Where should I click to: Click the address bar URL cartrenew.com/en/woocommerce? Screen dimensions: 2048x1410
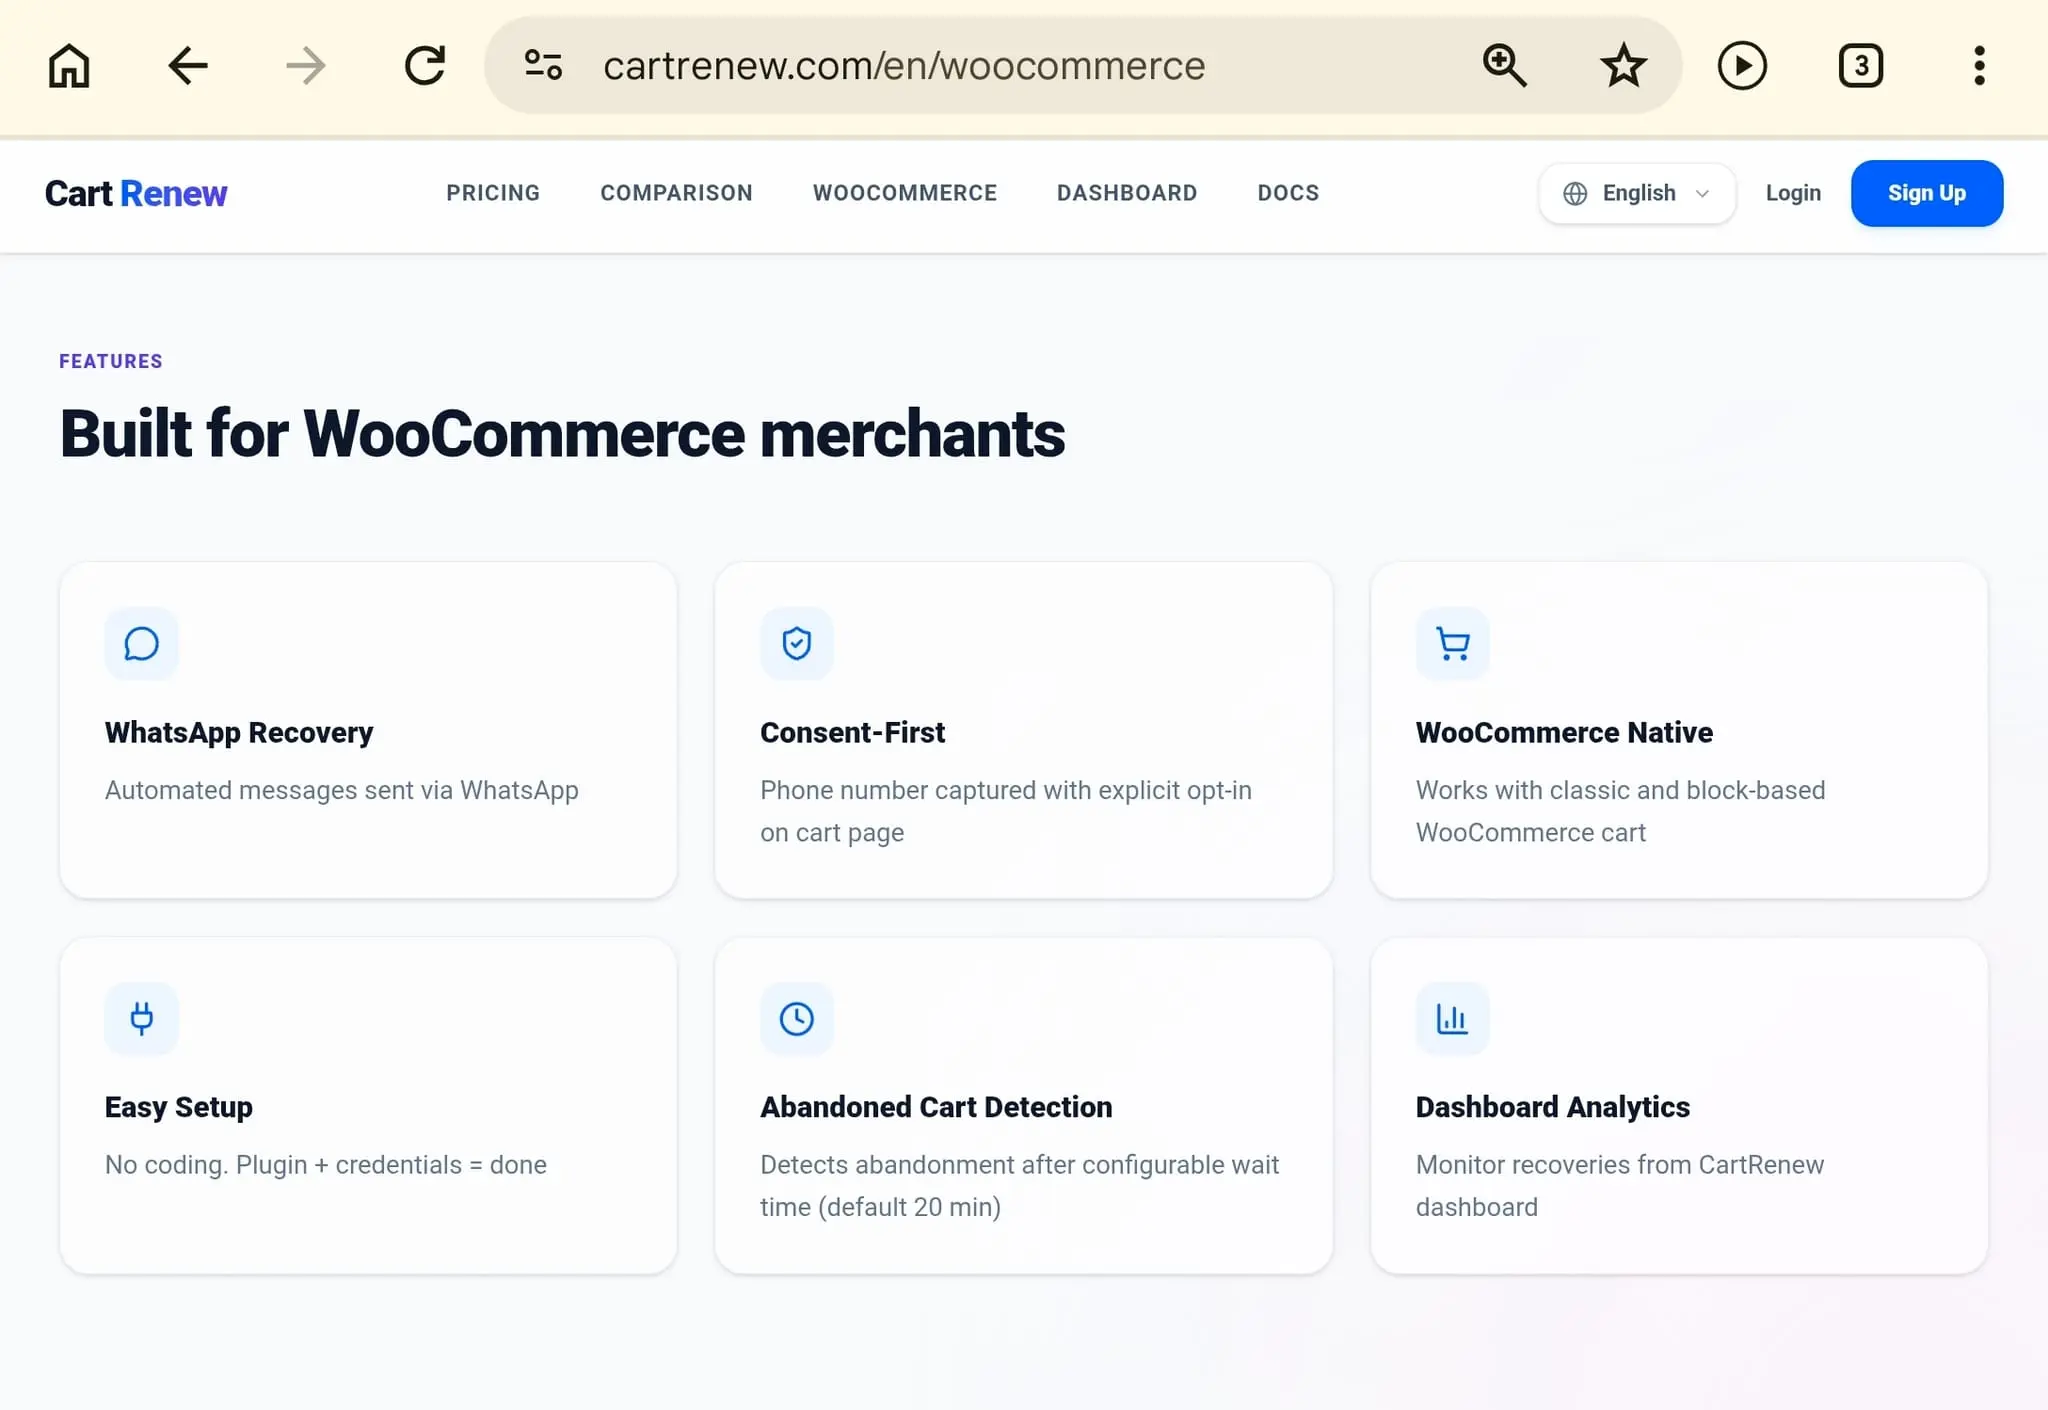[x=904, y=66]
